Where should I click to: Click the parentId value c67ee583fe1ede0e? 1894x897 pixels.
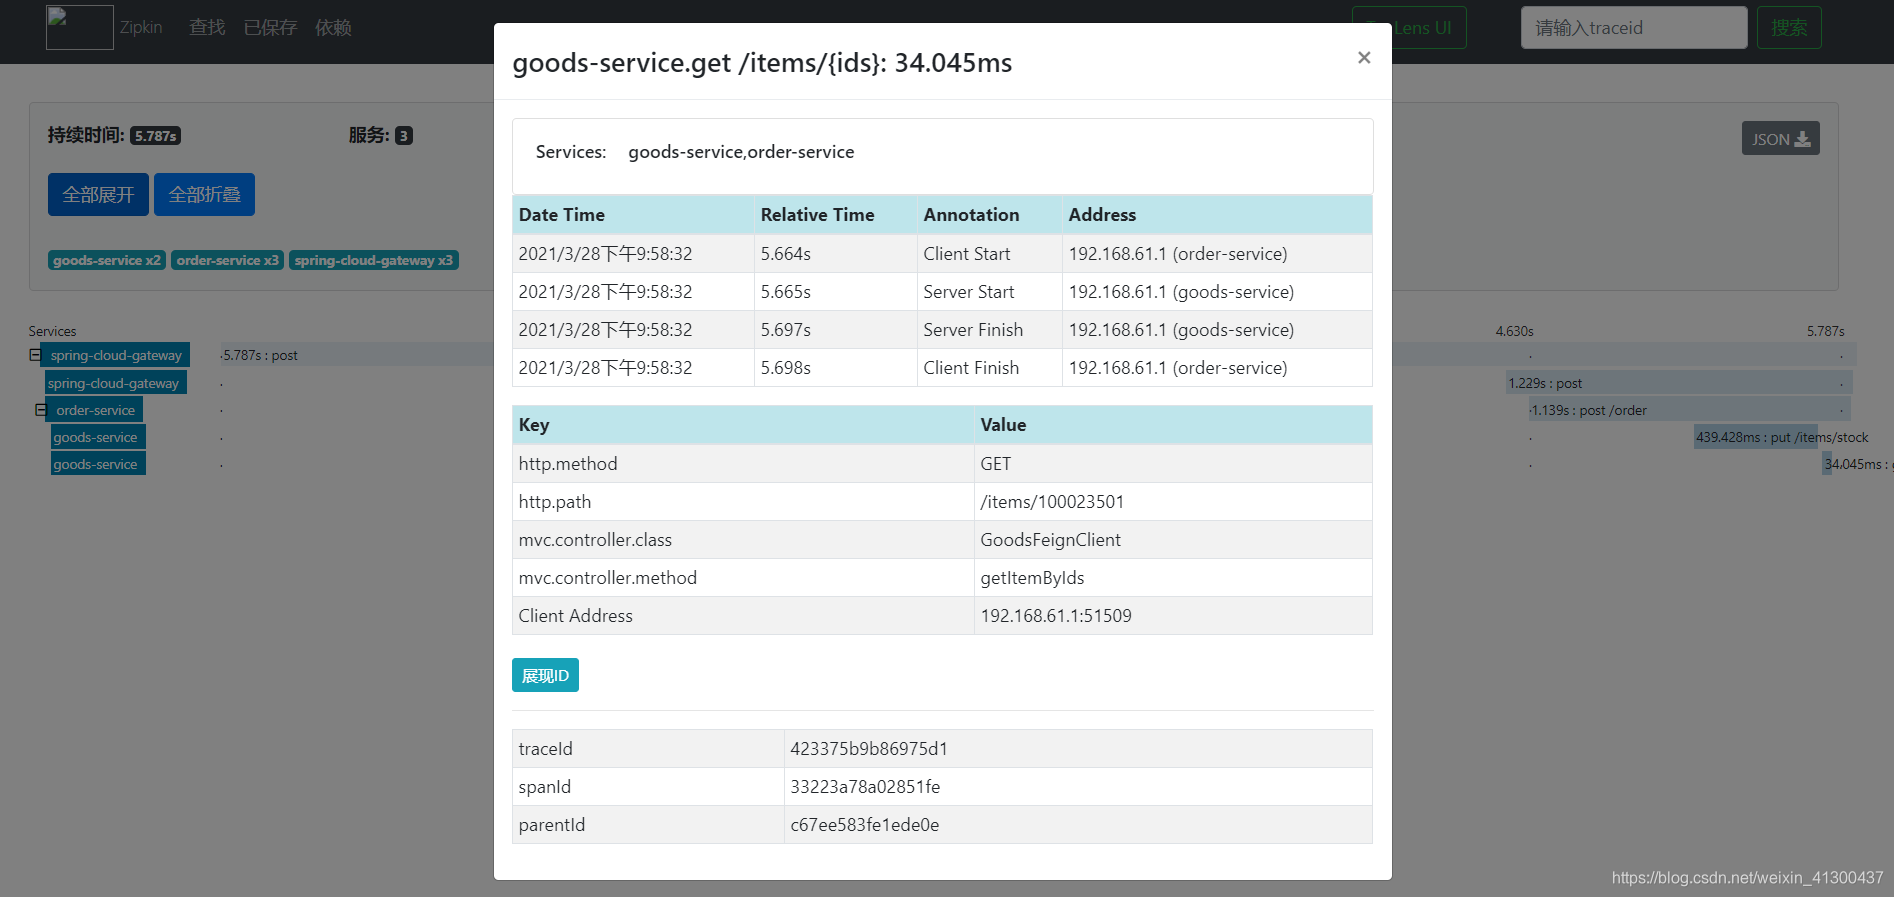1078,825
